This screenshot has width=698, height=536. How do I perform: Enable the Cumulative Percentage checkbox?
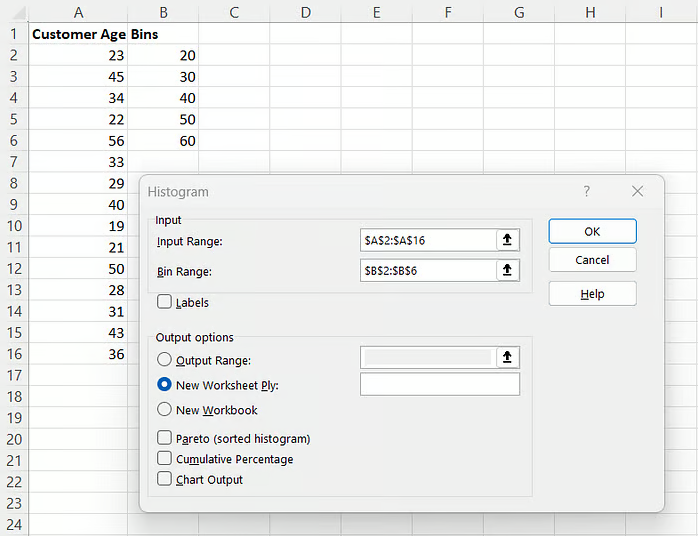coord(165,458)
